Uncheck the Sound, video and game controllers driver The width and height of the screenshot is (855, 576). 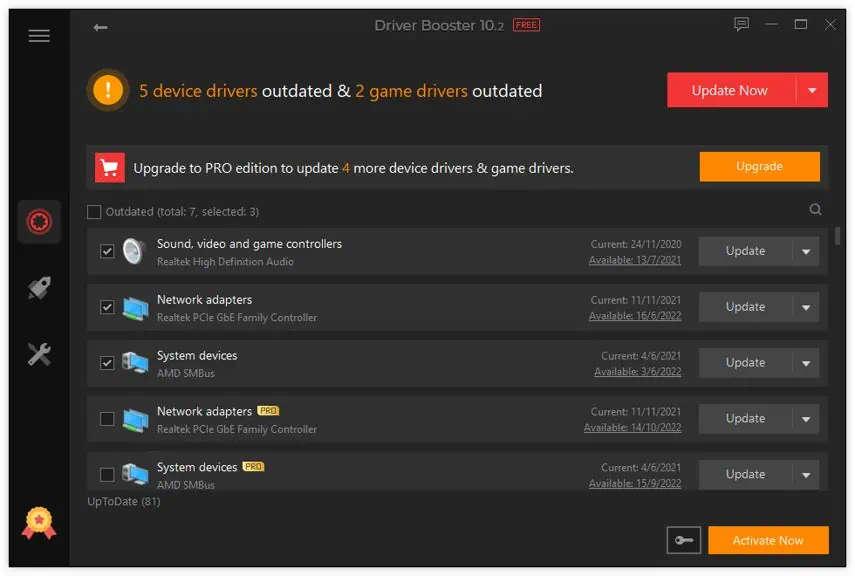point(107,251)
